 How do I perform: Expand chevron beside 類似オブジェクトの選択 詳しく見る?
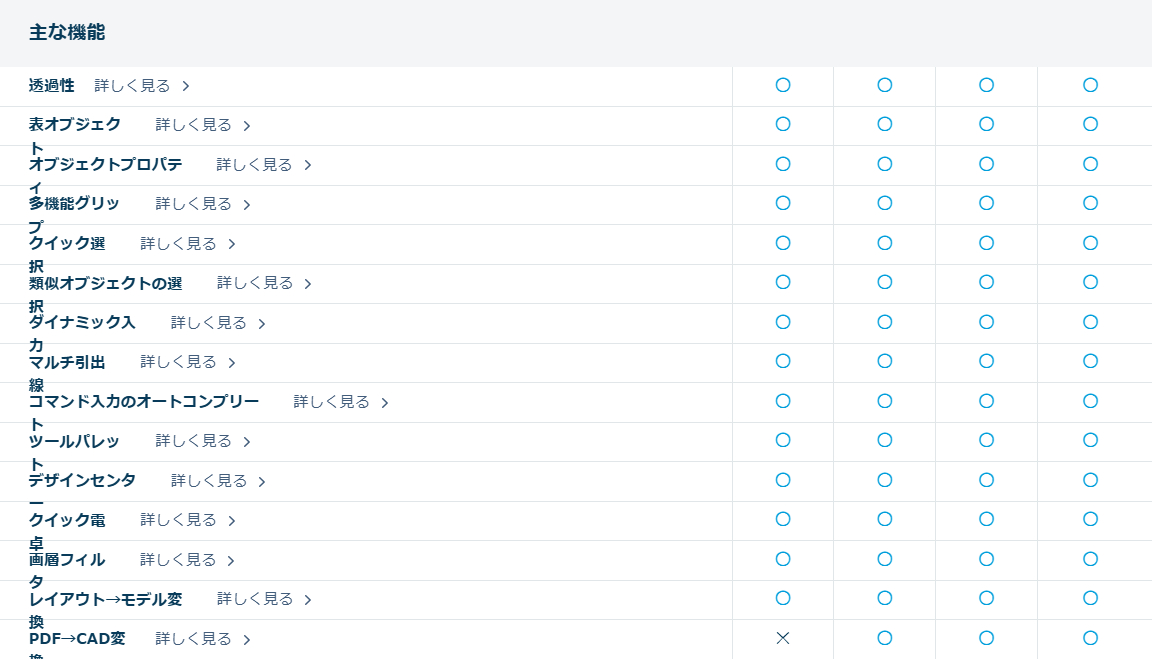coord(308,284)
